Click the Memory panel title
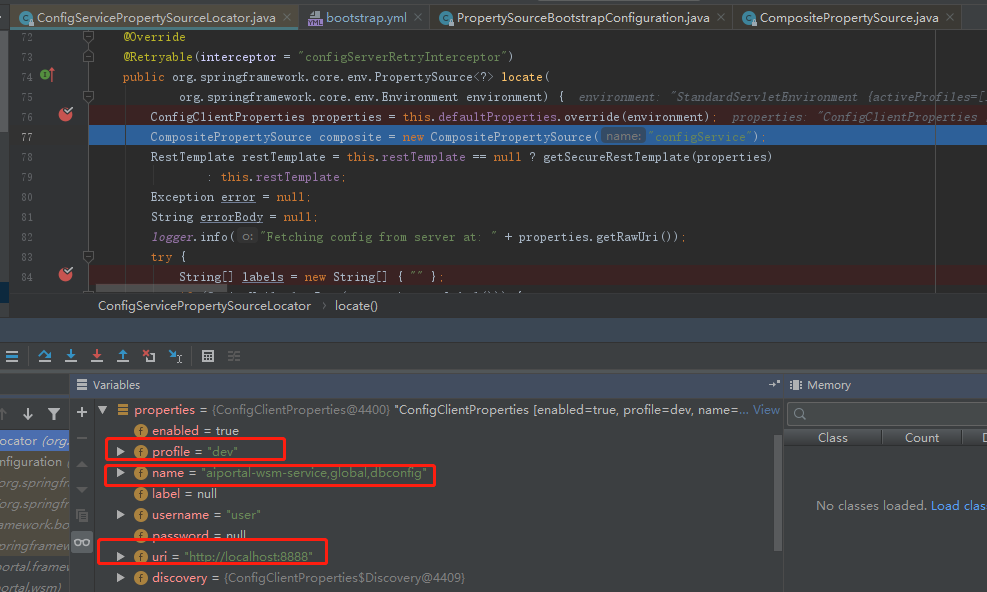The width and height of the screenshot is (987, 592). (x=828, y=385)
